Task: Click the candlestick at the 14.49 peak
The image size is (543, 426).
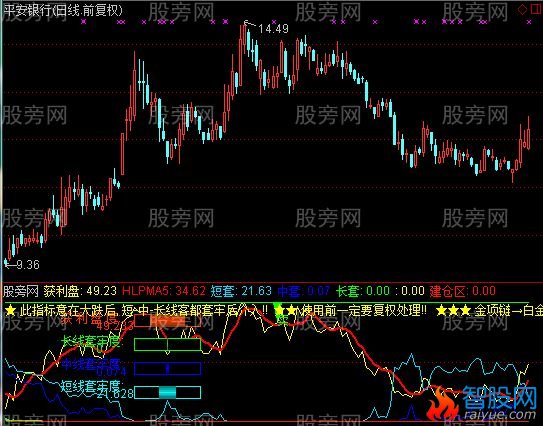Action: click(244, 39)
